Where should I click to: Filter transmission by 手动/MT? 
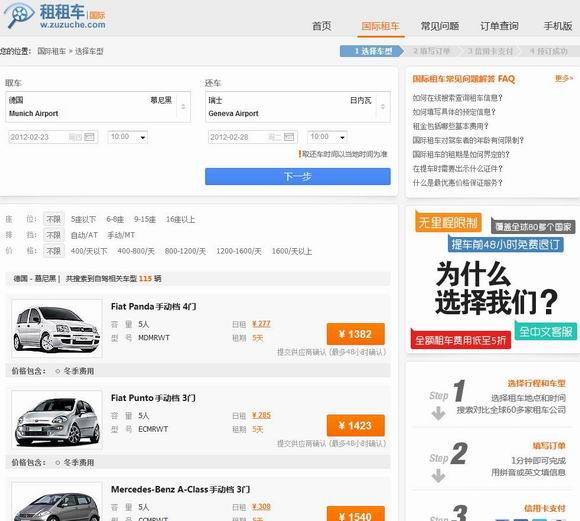coord(121,235)
